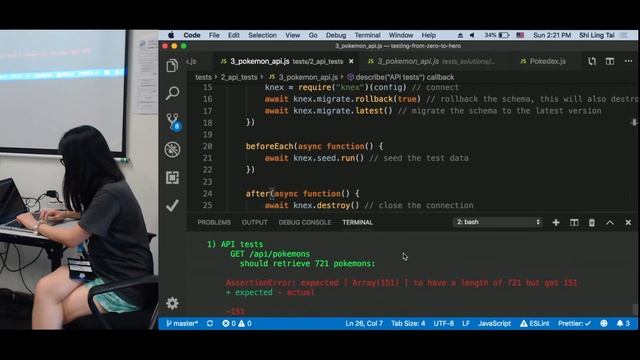Click the battery indicator showing 34%
This screenshot has height=360, width=640.
coord(497,35)
